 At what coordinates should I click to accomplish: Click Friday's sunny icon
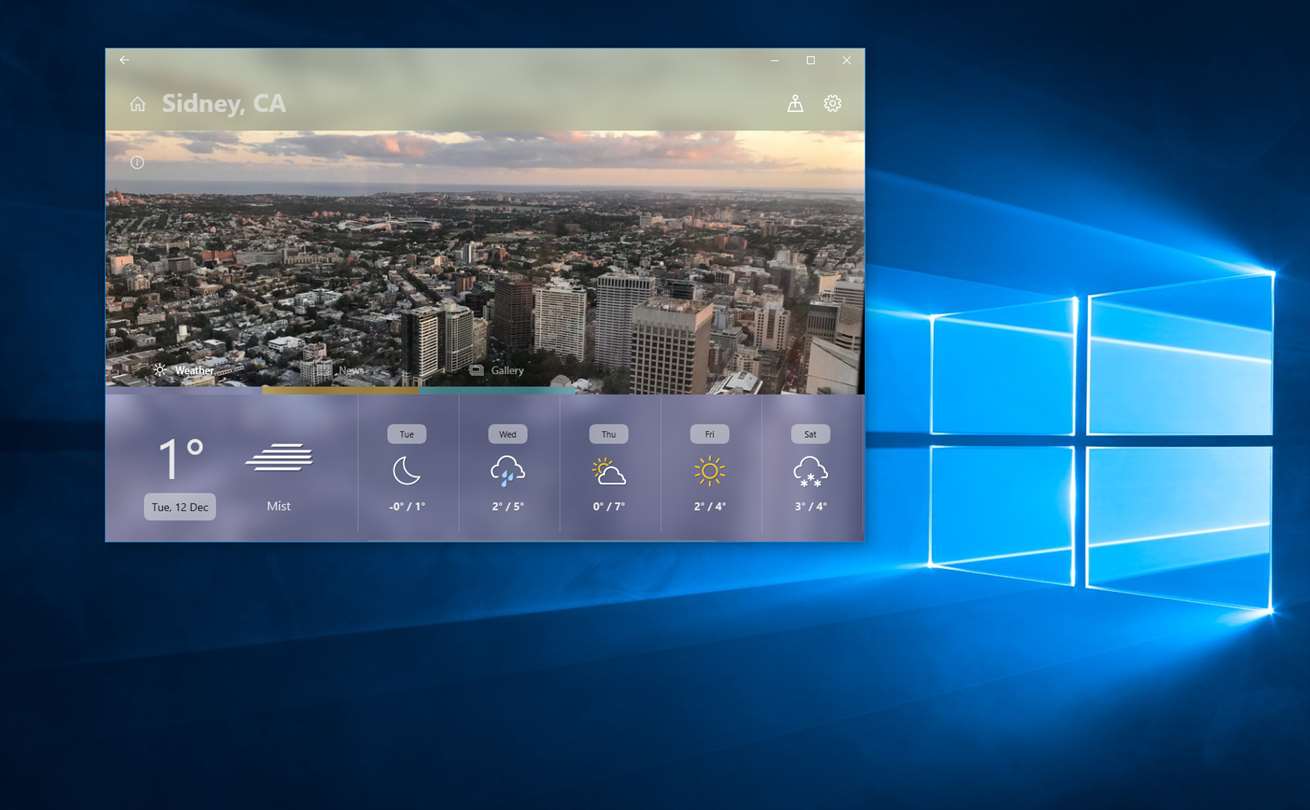710,470
